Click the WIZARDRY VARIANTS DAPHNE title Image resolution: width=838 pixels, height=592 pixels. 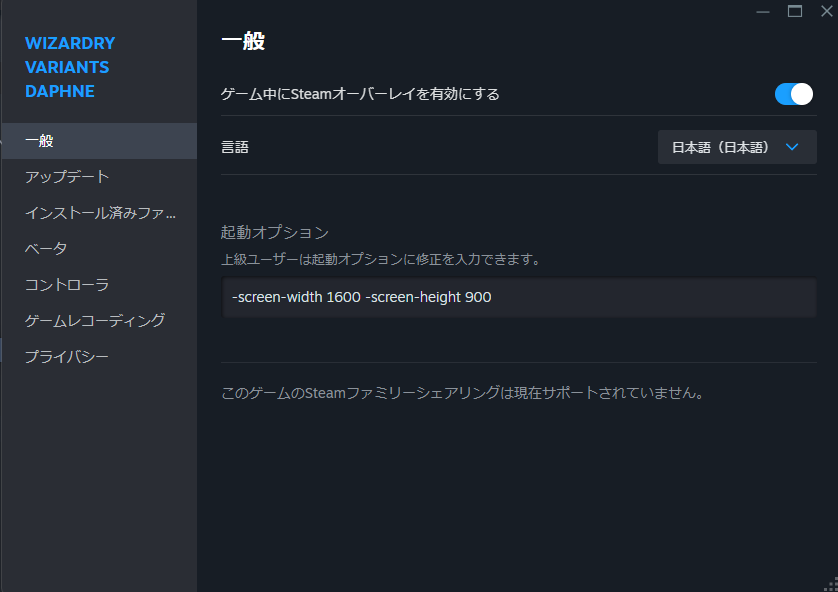70,67
